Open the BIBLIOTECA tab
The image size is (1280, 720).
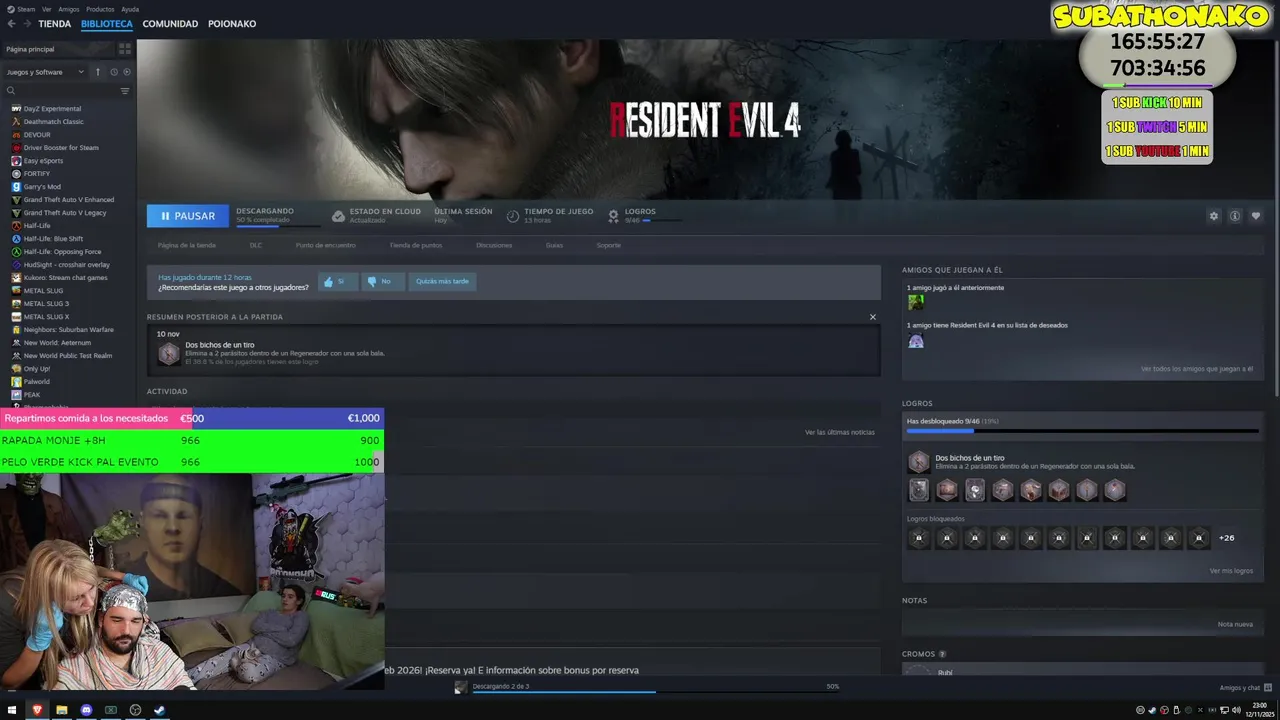click(106, 24)
